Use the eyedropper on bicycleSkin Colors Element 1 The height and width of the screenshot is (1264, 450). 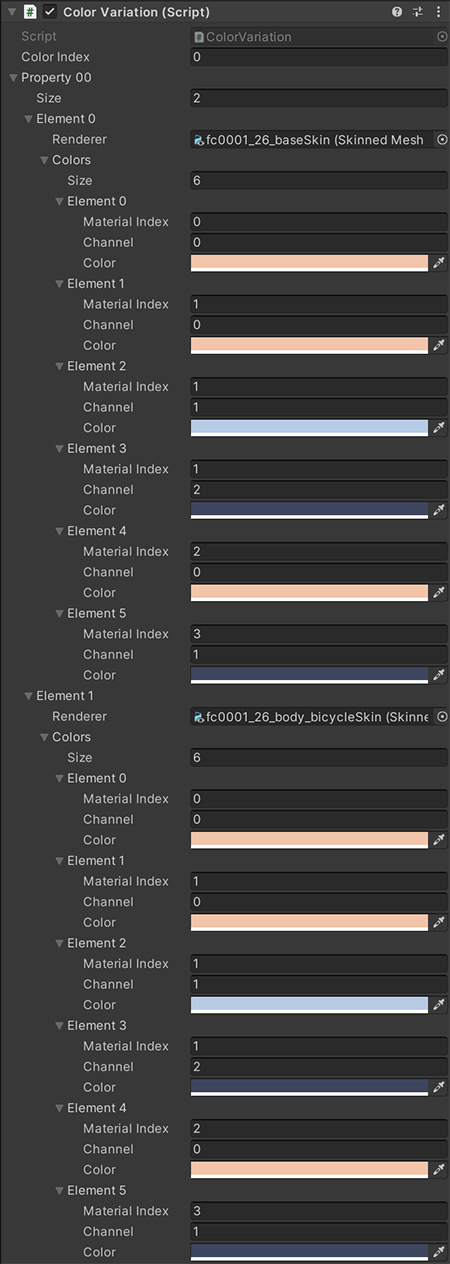[x=439, y=922]
